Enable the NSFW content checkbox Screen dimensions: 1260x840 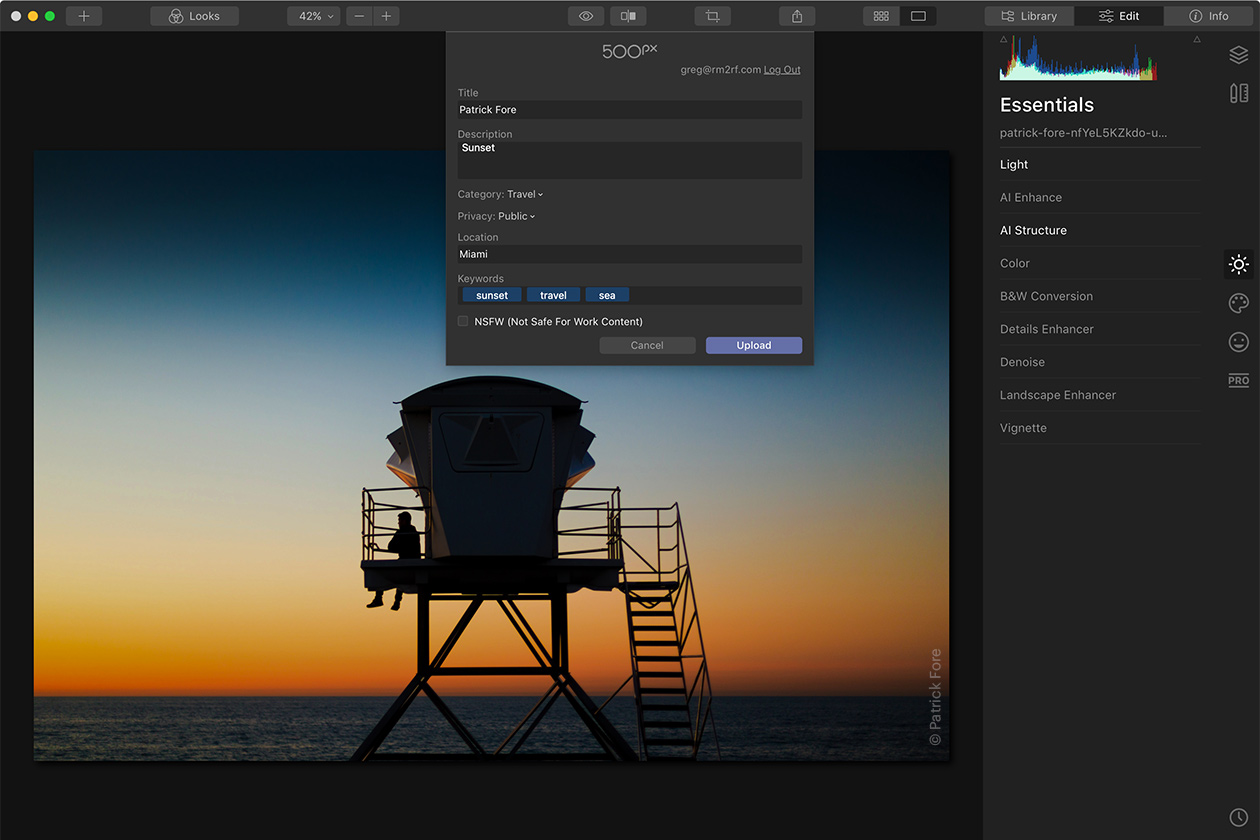[x=463, y=321]
